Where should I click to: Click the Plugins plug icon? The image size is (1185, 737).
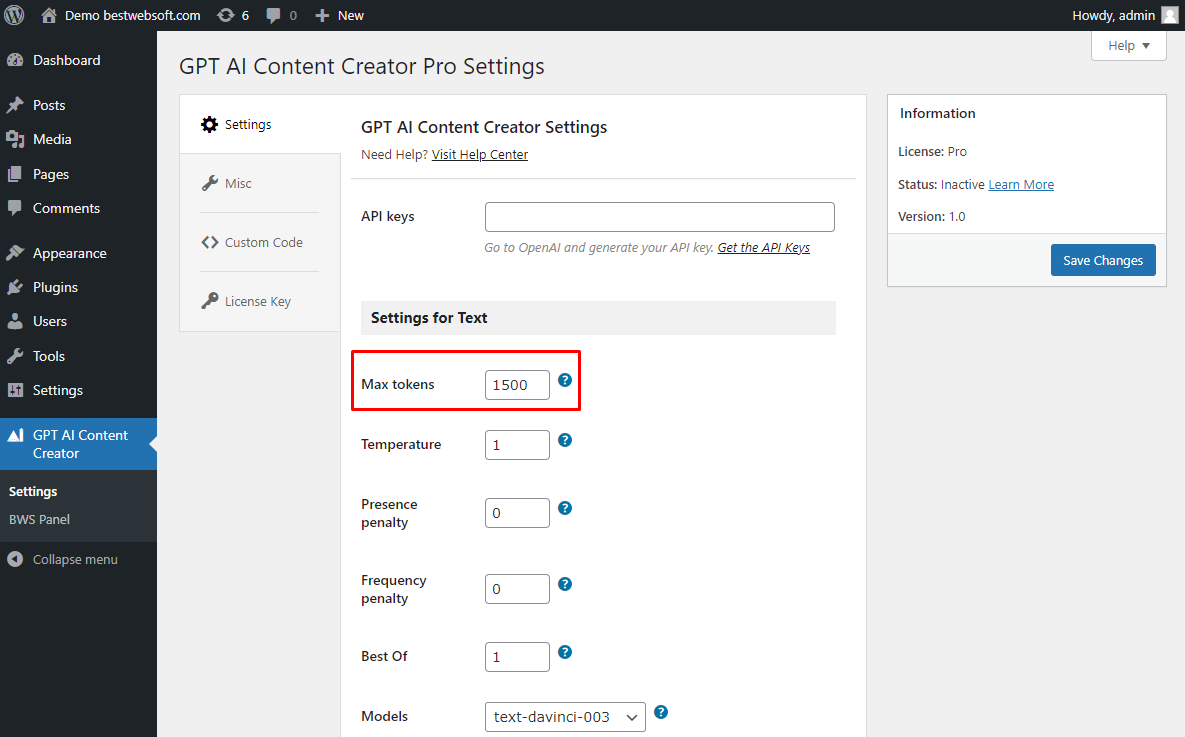coord(15,287)
